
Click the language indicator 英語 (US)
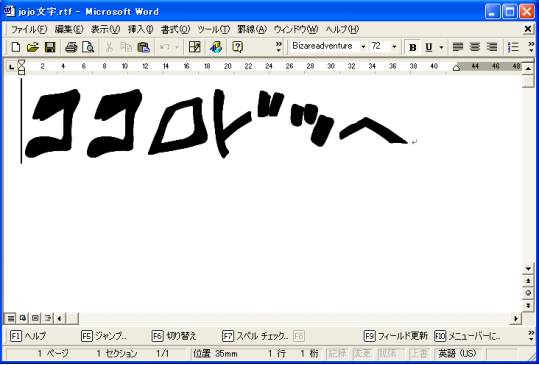[x=458, y=353]
